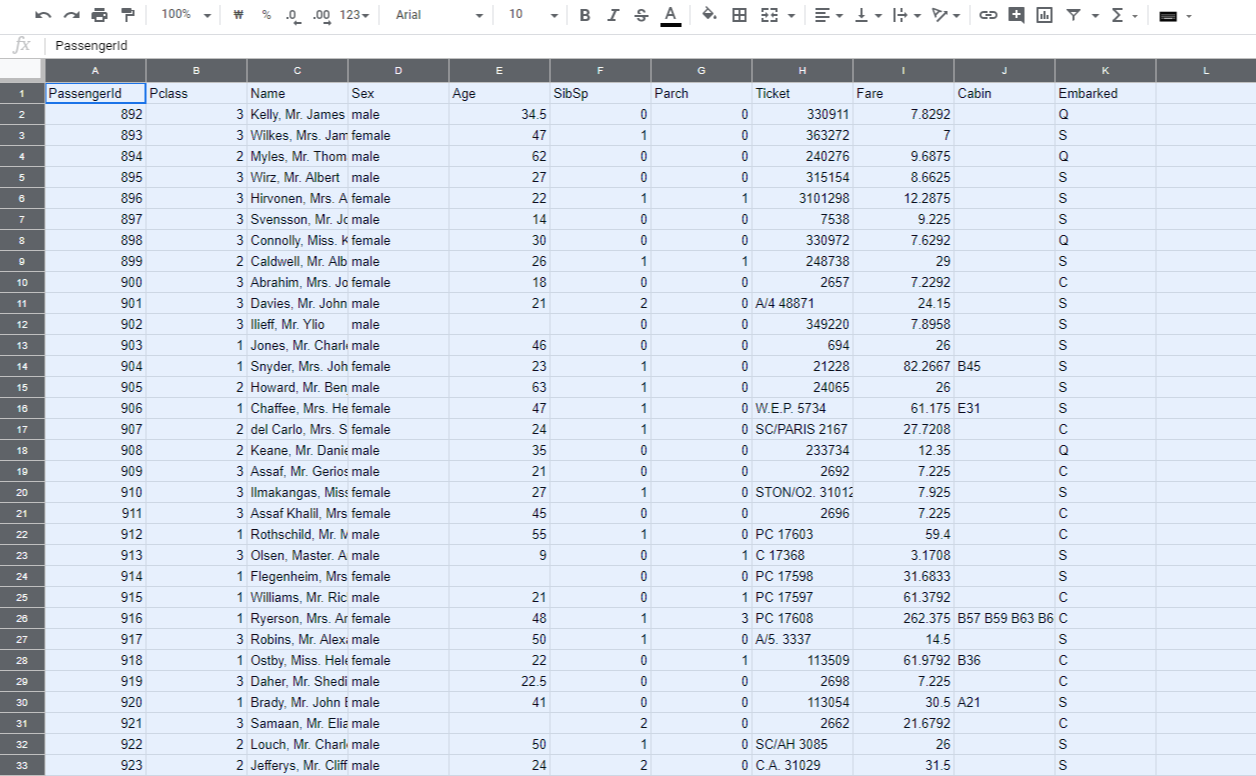Open filter views dropdown arrow
This screenshot has height=776, width=1256.
pyautogui.click(x=1095, y=15)
